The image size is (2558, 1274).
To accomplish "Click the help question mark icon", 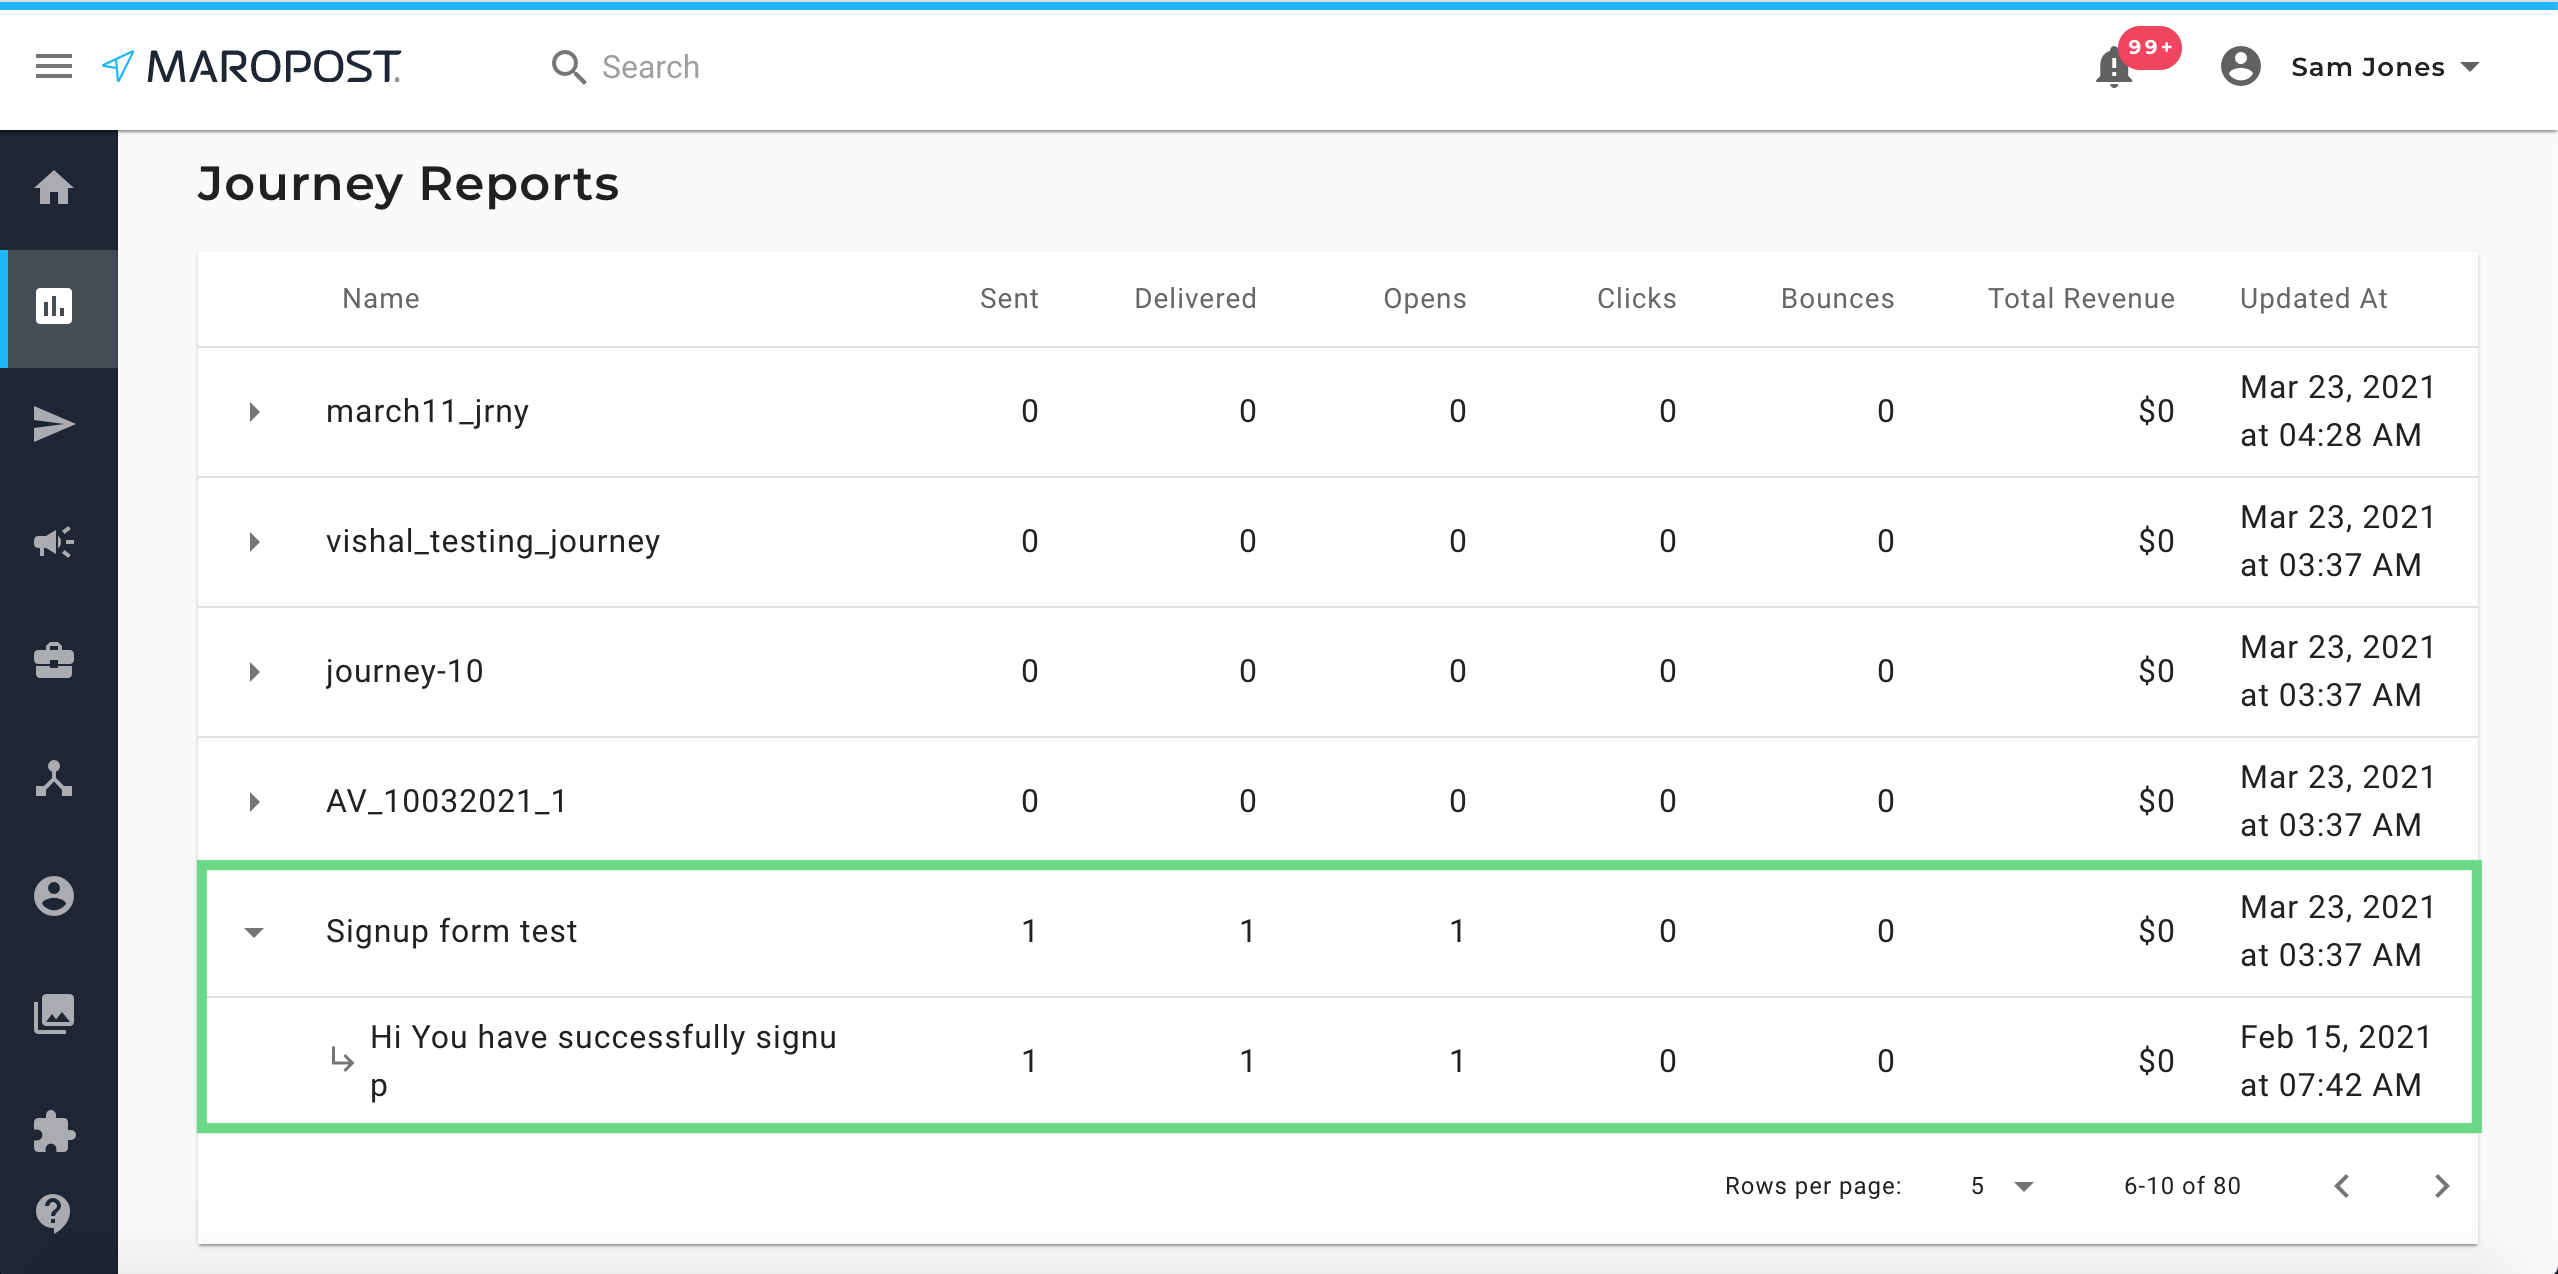I will (54, 1212).
